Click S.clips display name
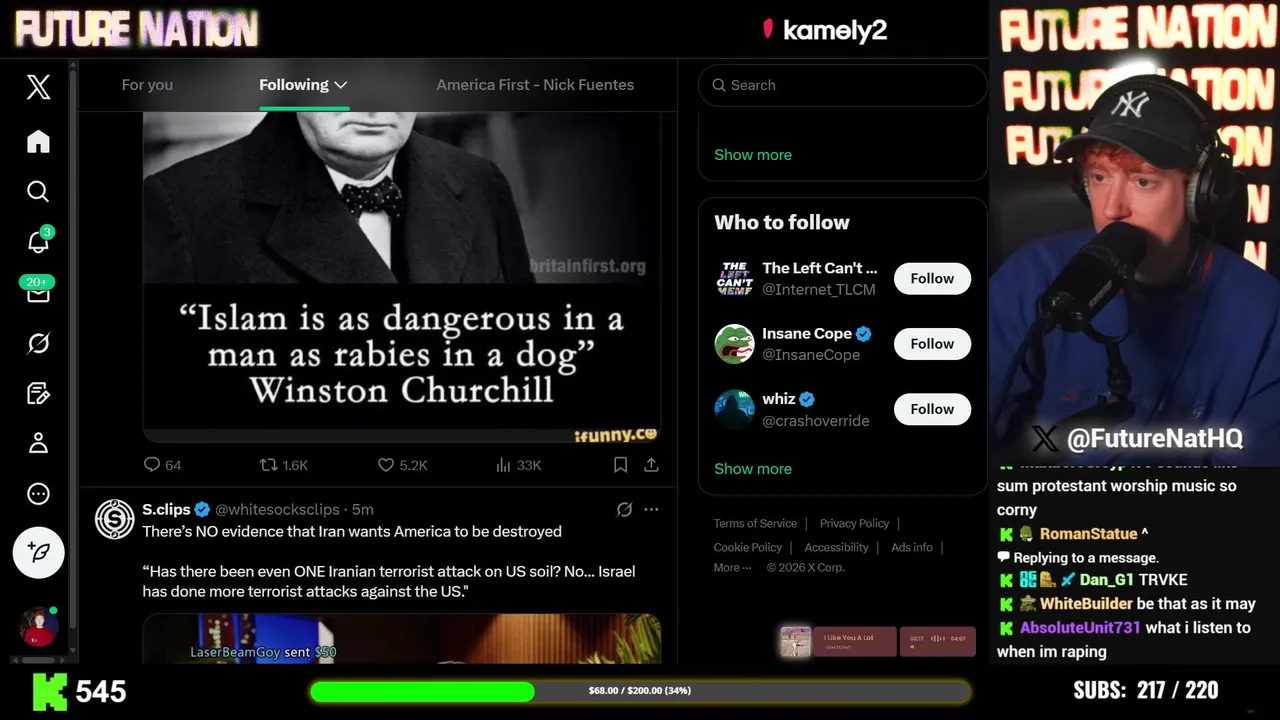 [166, 509]
